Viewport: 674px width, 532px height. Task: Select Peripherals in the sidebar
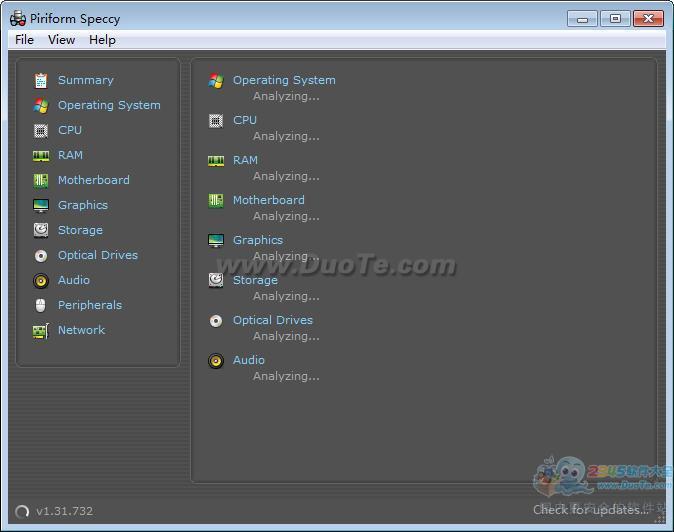(90, 305)
